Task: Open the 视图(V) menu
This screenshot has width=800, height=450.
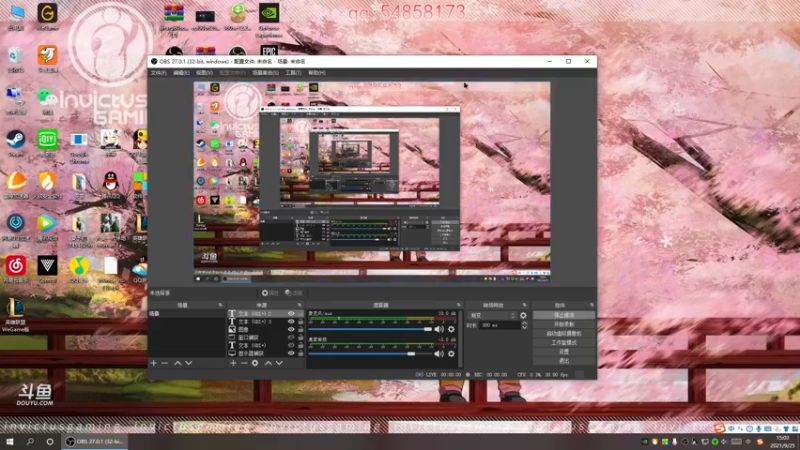Action: (204, 73)
